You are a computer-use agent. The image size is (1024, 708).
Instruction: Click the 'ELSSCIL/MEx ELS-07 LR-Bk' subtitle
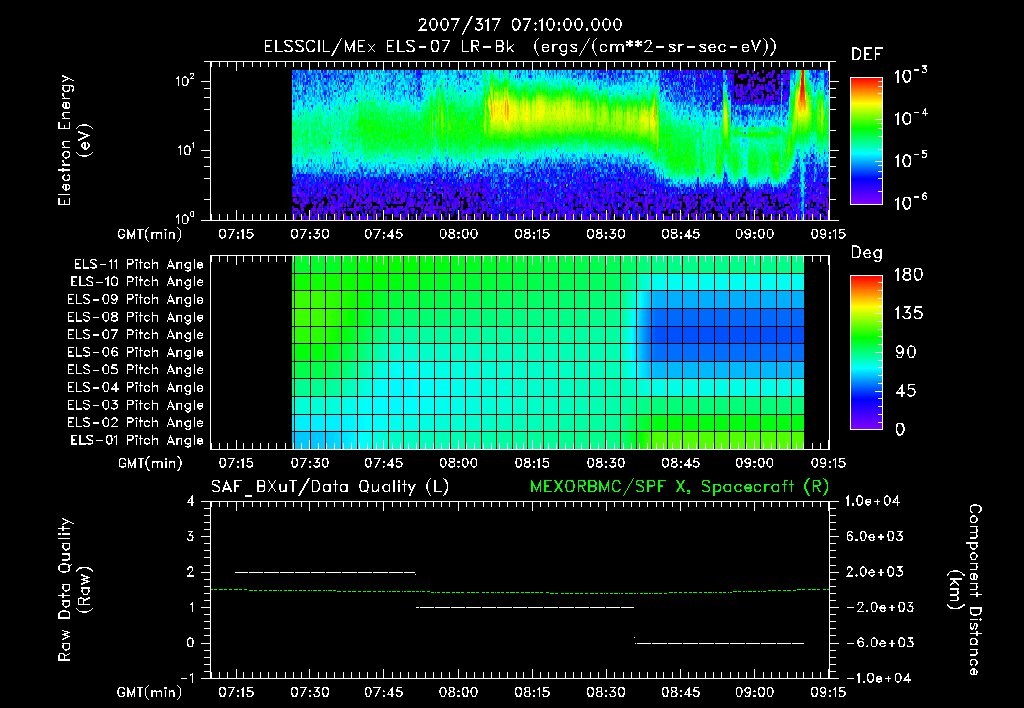tap(389, 47)
